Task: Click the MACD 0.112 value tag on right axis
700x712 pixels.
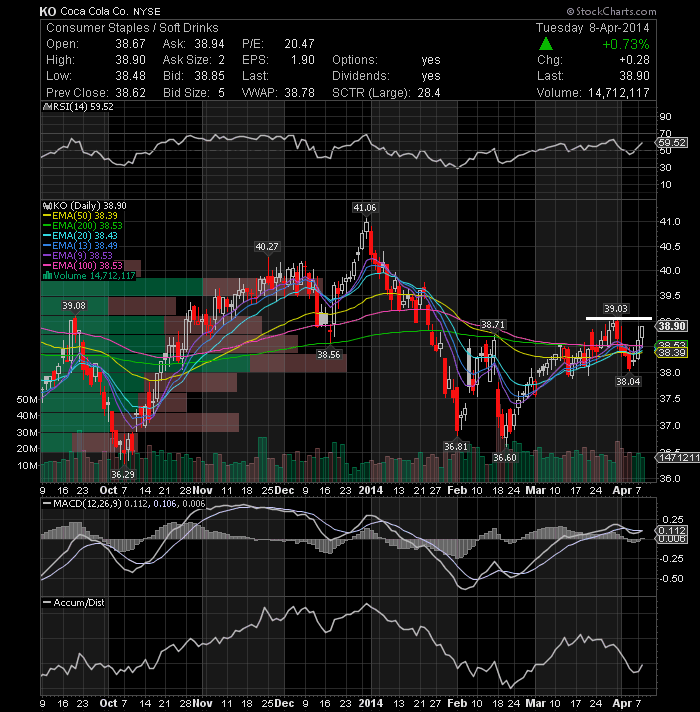Action: [x=672, y=530]
